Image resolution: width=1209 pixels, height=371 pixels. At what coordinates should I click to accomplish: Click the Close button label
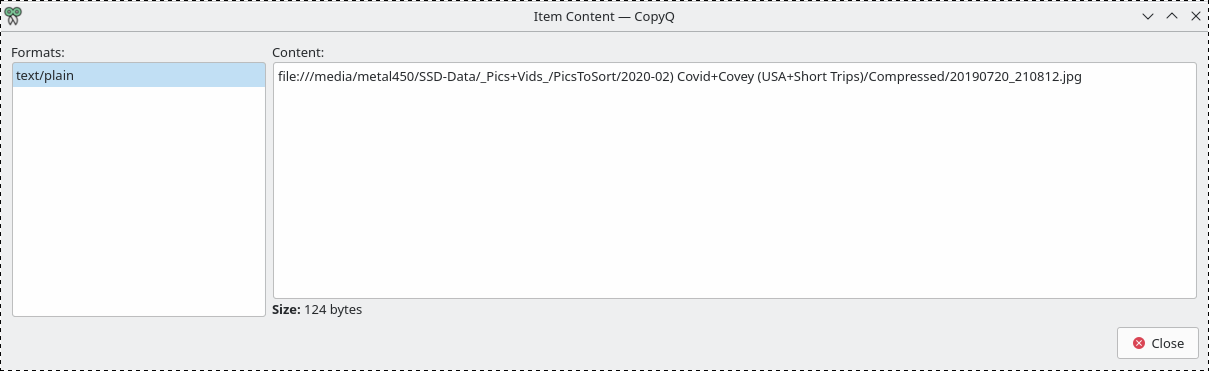[1167, 343]
